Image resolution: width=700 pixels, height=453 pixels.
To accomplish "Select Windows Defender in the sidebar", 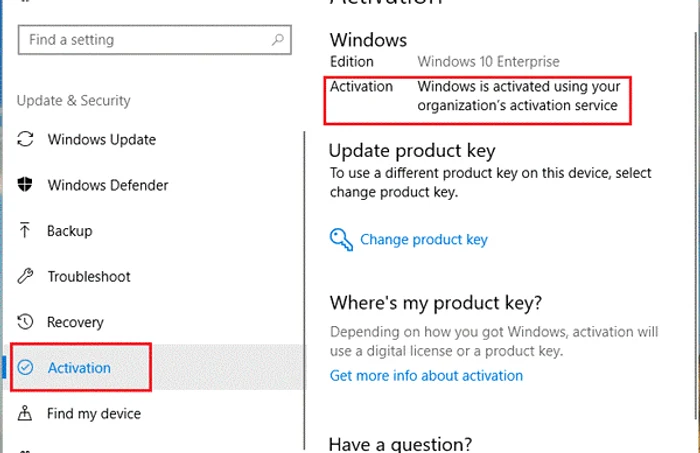I will coord(108,185).
